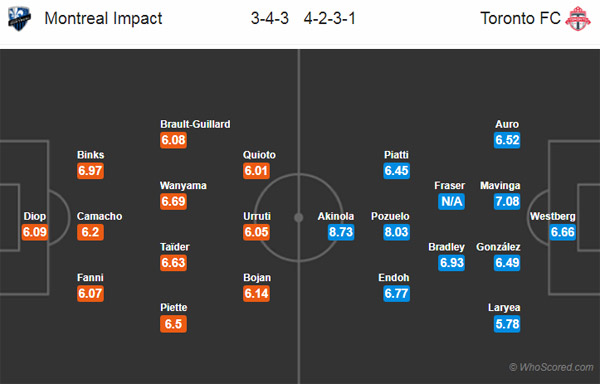Click Diop's 6.09 goalkeeper rating
600x384 pixels.
[x=34, y=232]
